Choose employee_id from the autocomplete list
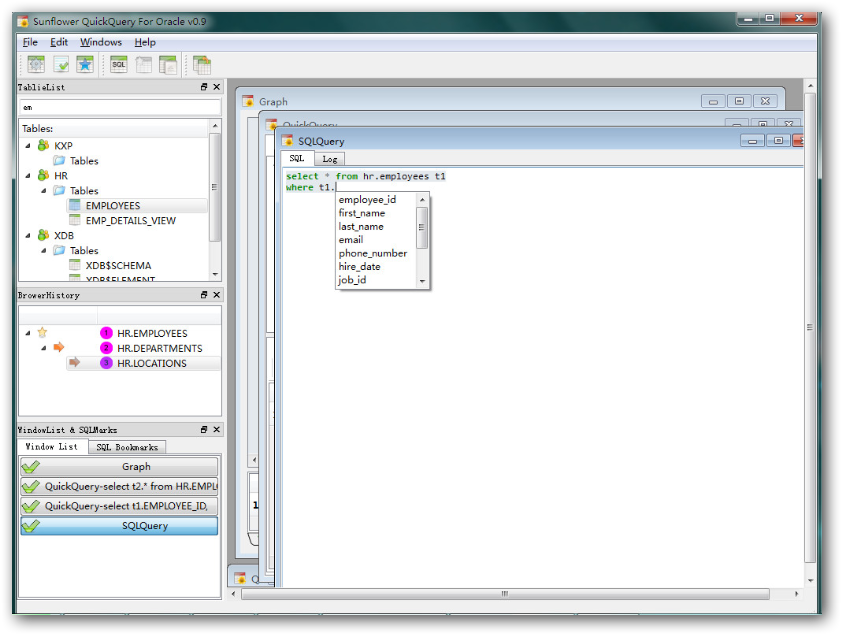Image resolution: width=842 pixels, height=635 pixels. [x=376, y=200]
